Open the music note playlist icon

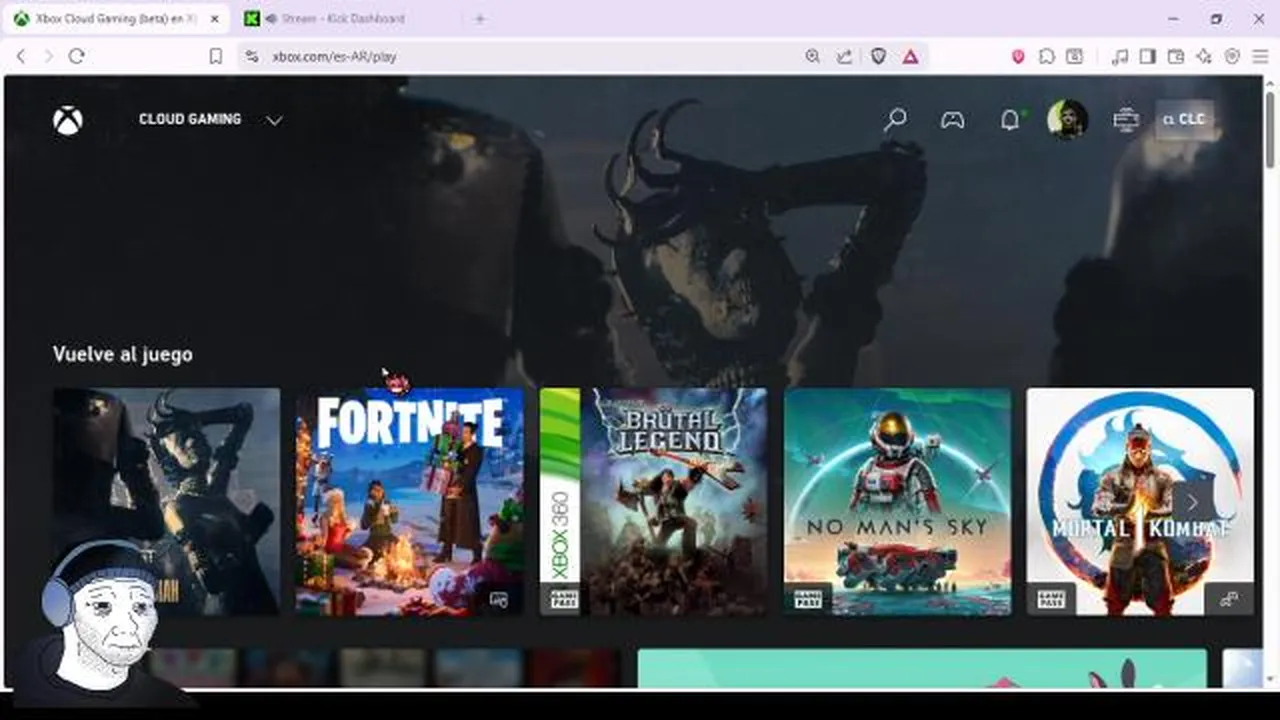pyautogui.click(x=1120, y=57)
